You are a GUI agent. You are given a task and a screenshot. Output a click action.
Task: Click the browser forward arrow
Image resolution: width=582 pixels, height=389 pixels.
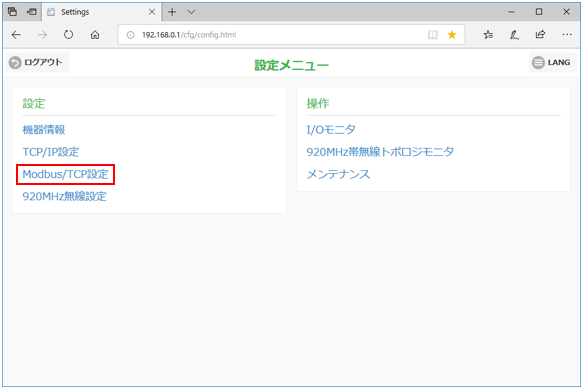click(42, 35)
